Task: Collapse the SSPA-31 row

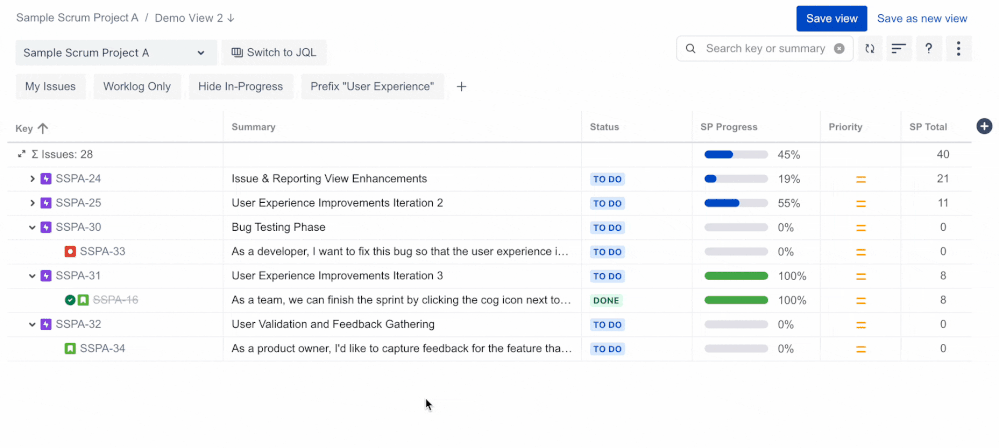Action: (x=32, y=276)
